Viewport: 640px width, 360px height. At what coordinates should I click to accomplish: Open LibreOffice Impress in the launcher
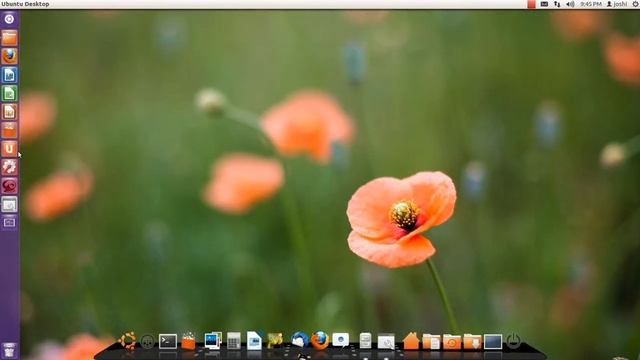coord(9,111)
